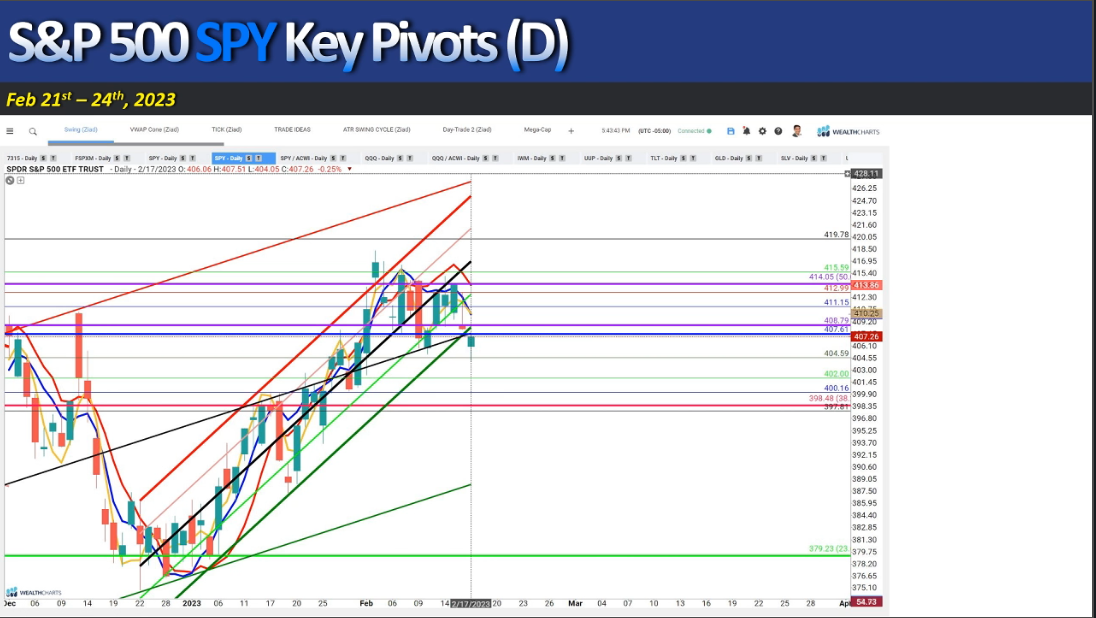This screenshot has width=1096, height=618.
Task: Click the 410.25 tan price axis label
Action: pyautogui.click(x=866, y=313)
